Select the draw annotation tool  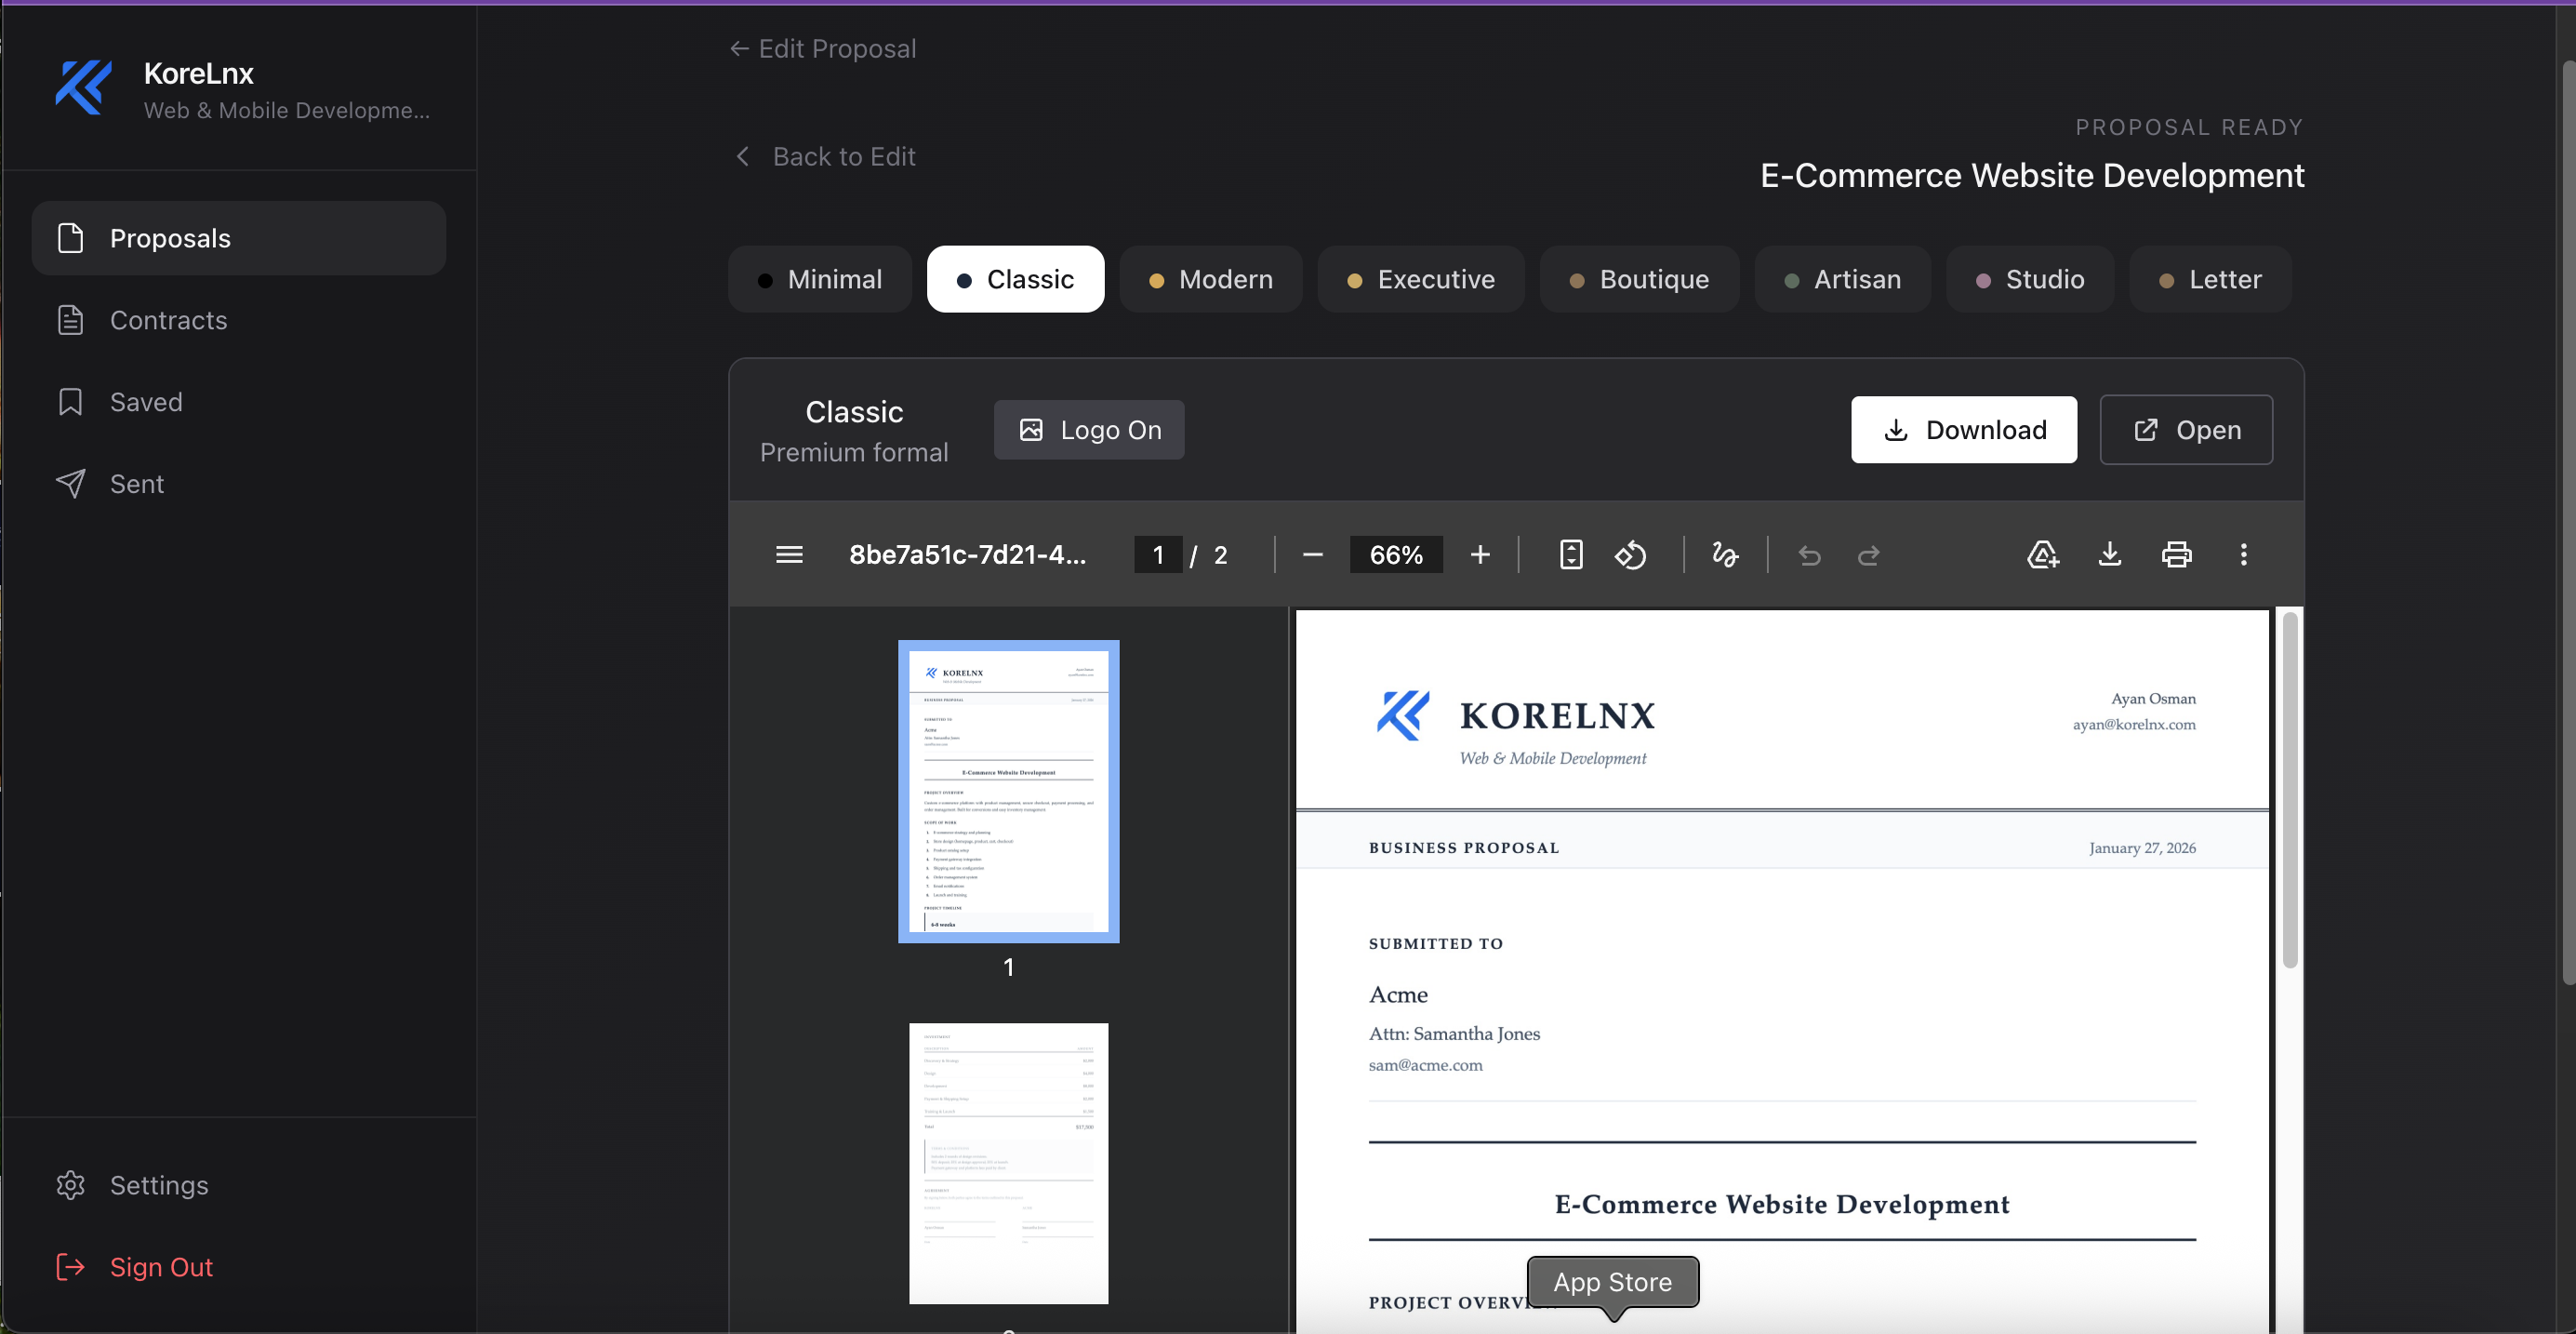pyautogui.click(x=1724, y=555)
